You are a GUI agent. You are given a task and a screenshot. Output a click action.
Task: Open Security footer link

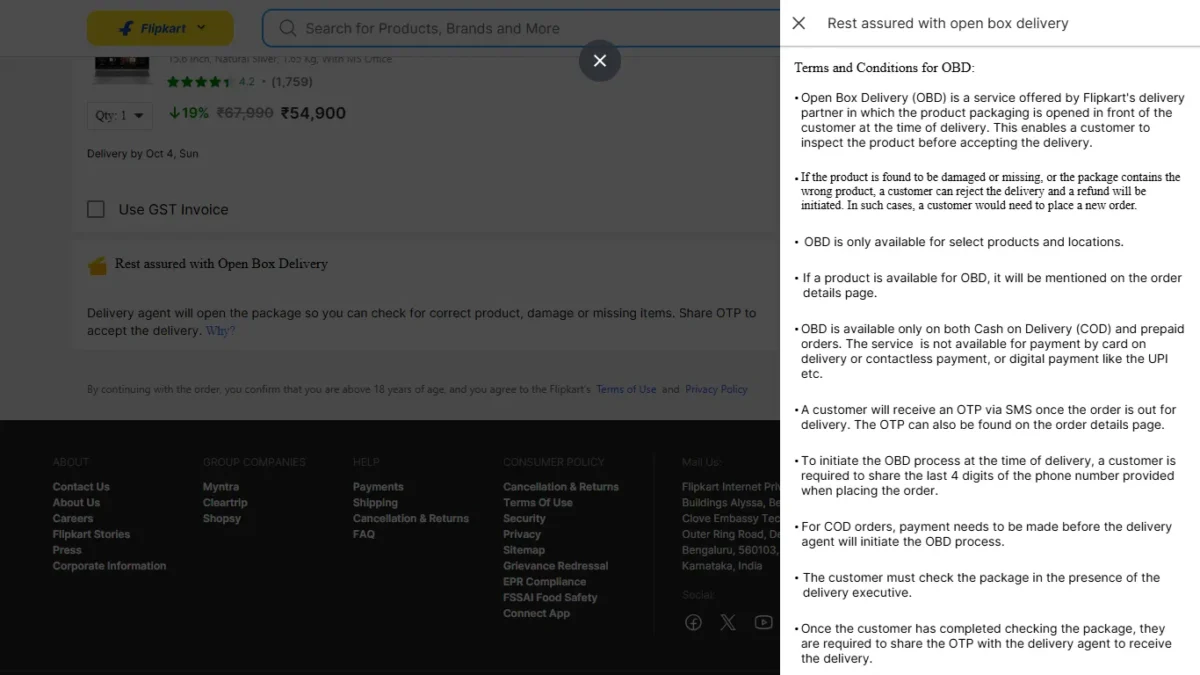(524, 518)
